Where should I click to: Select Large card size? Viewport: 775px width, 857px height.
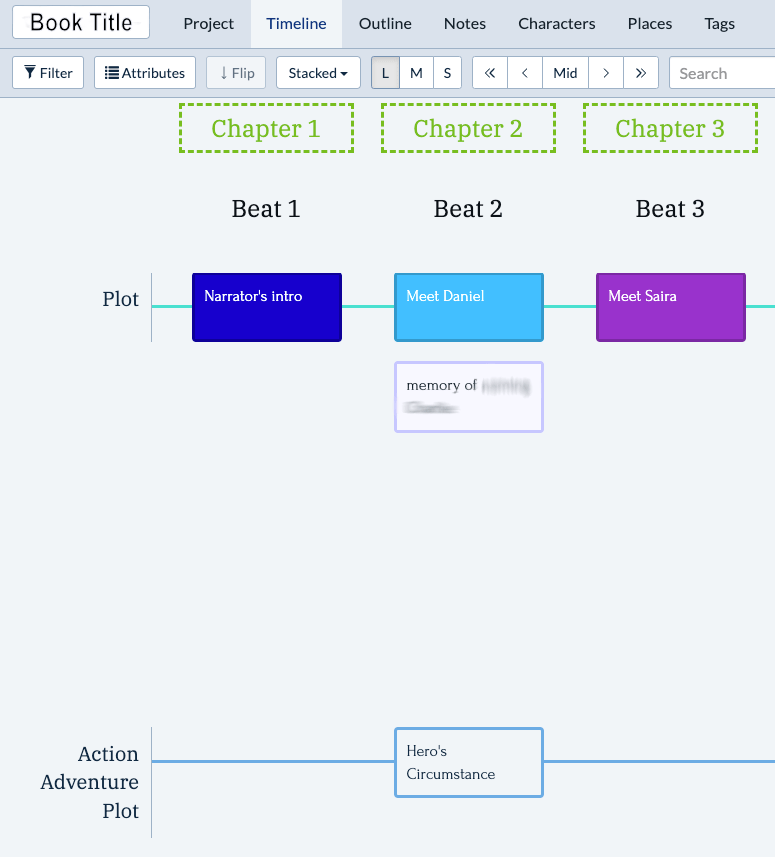pos(385,73)
